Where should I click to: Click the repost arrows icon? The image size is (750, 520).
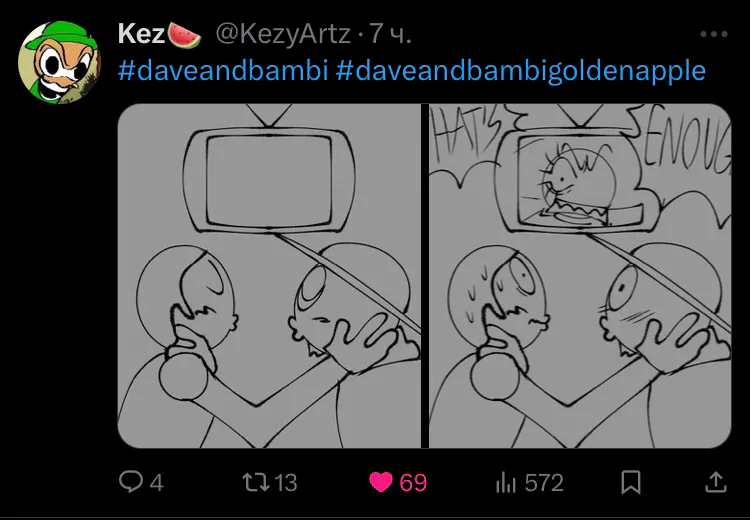pos(256,482)
